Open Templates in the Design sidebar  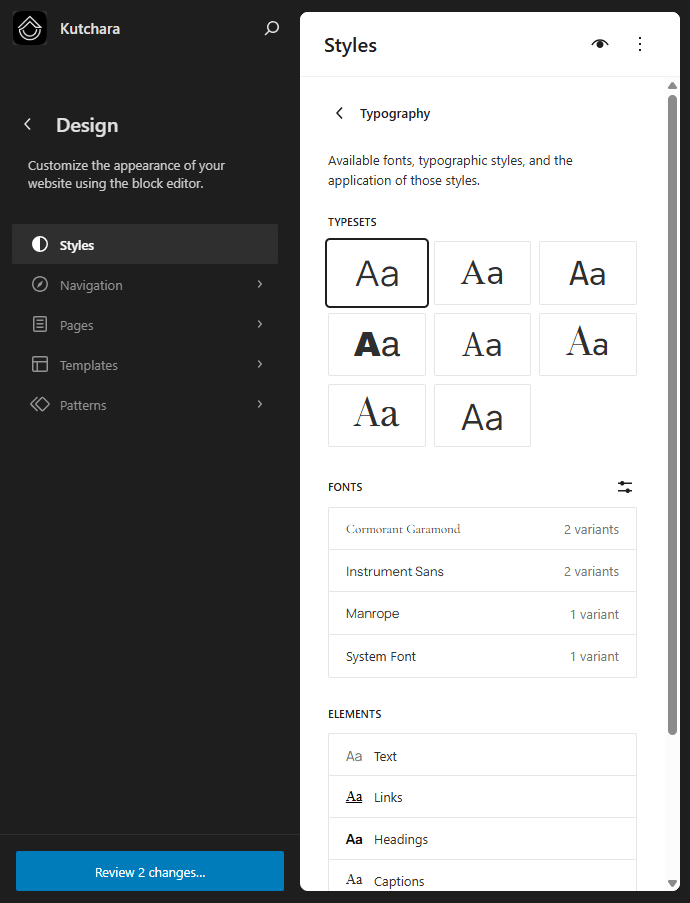(145, 365)
